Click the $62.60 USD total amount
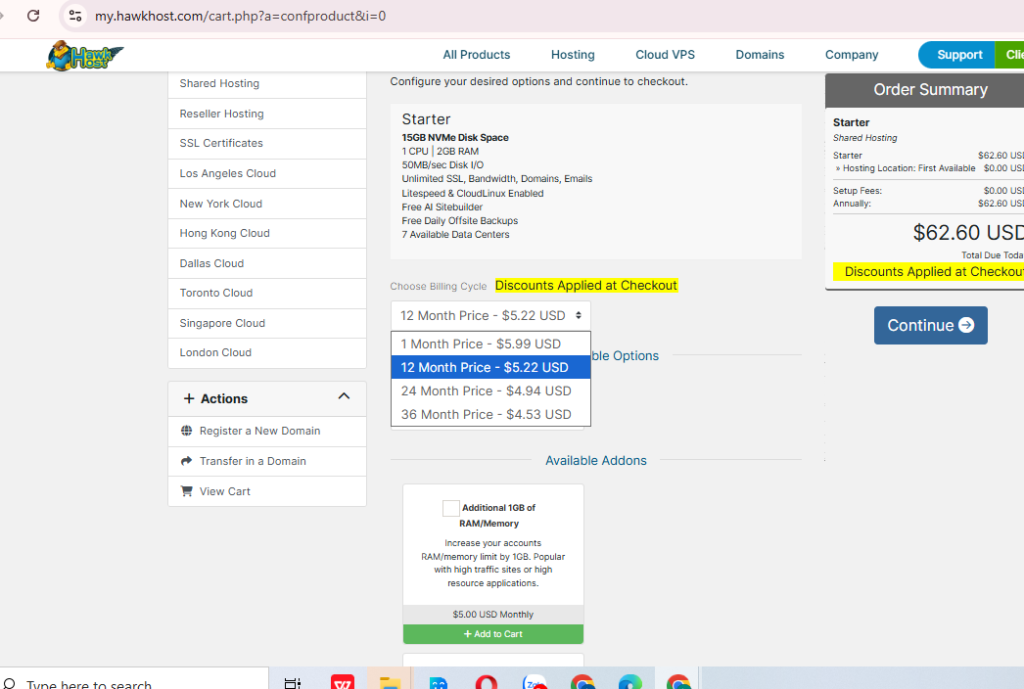1024x689 pixels. coord(968,232)
